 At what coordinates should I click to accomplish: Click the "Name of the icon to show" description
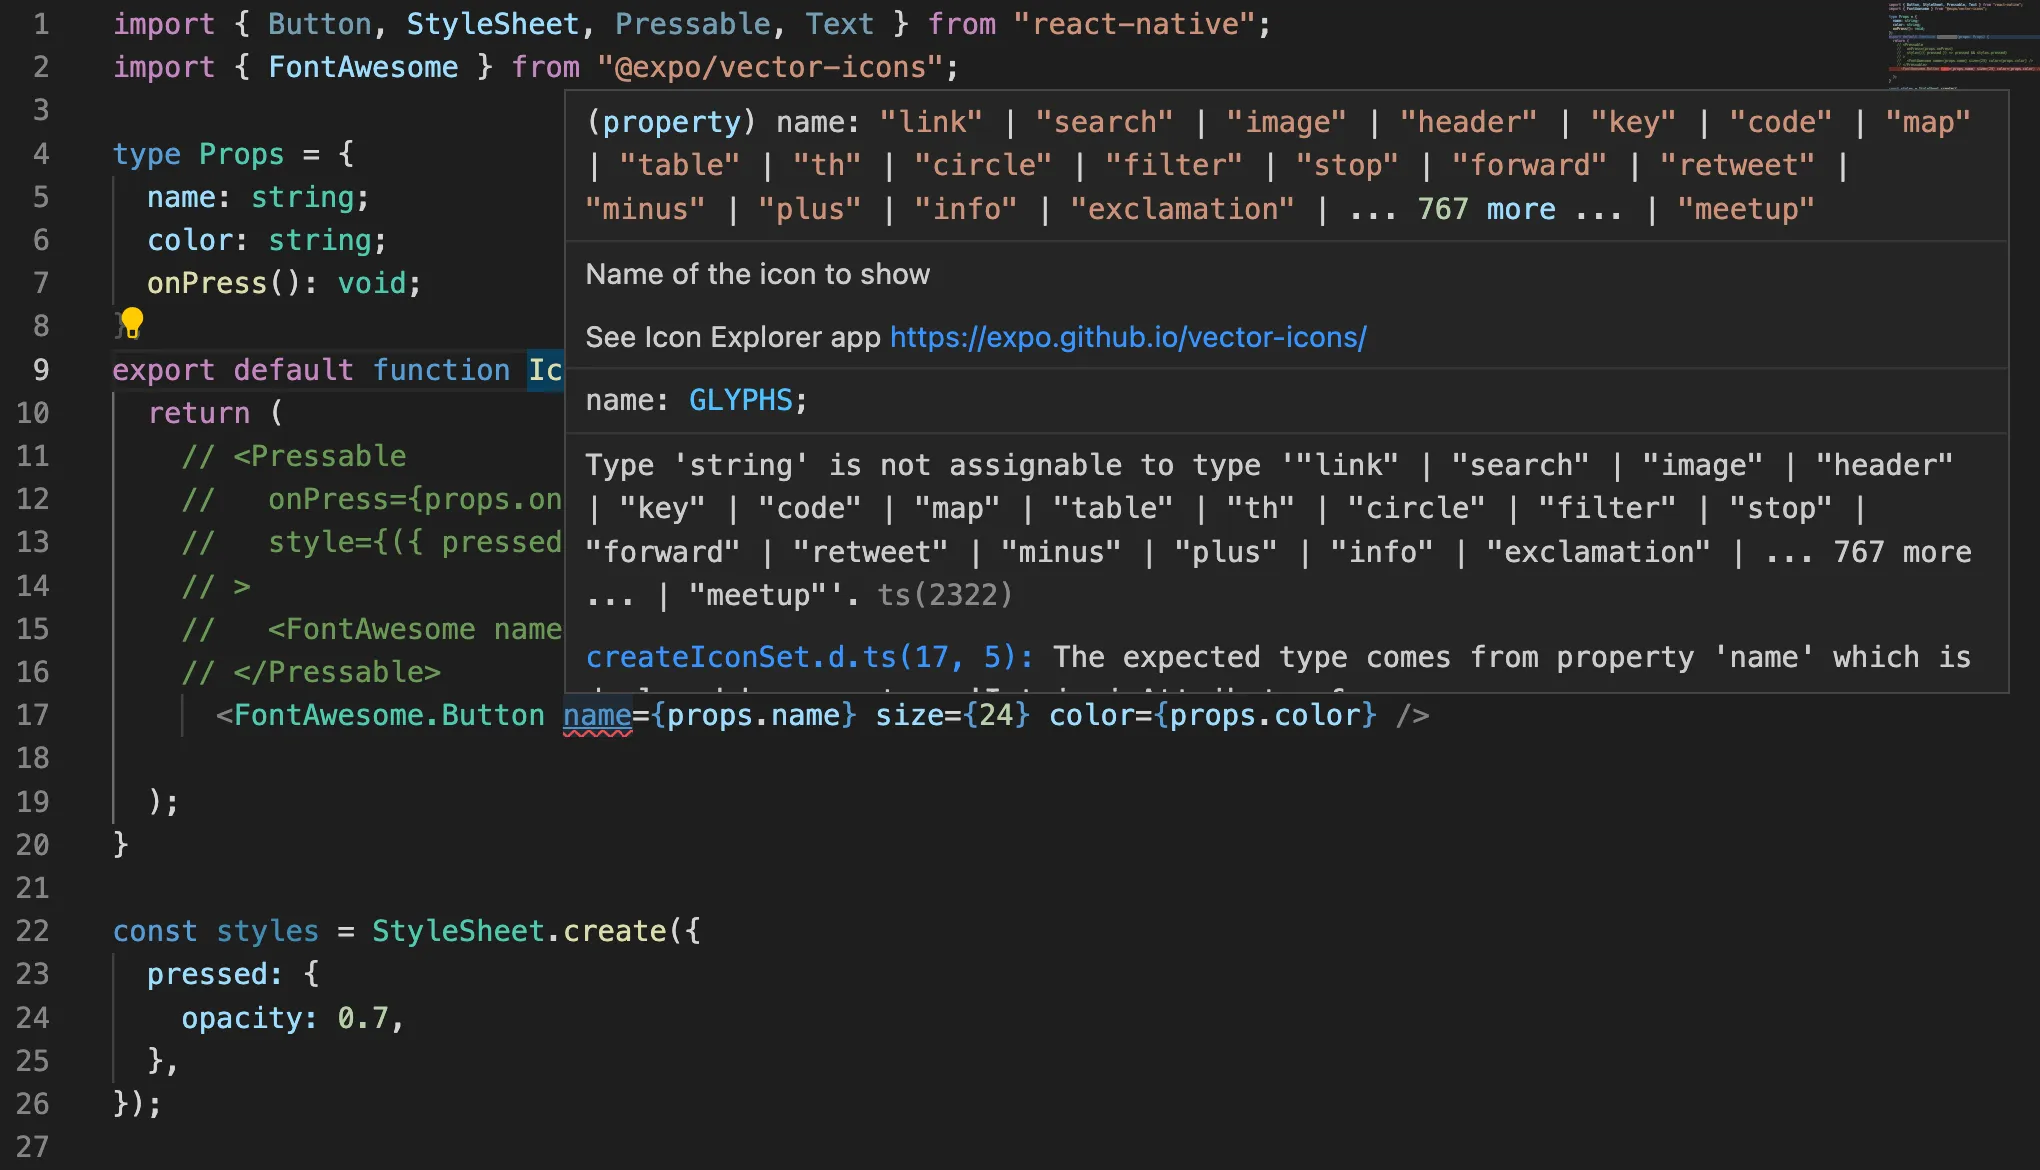point(757,274)
